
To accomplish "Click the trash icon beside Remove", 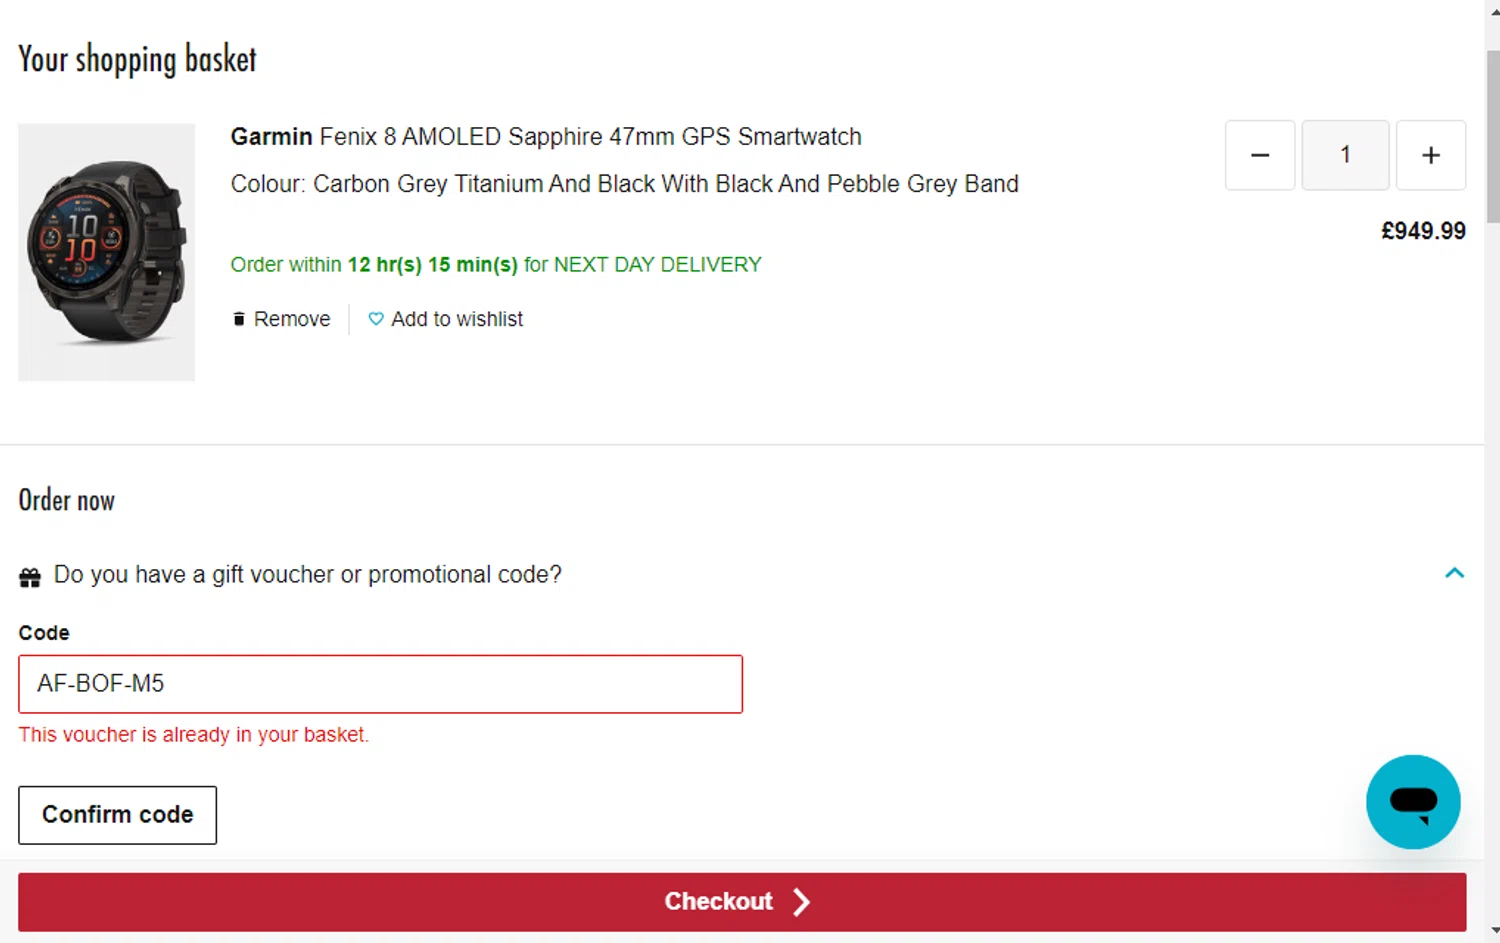I will click(x=239, y=319).
